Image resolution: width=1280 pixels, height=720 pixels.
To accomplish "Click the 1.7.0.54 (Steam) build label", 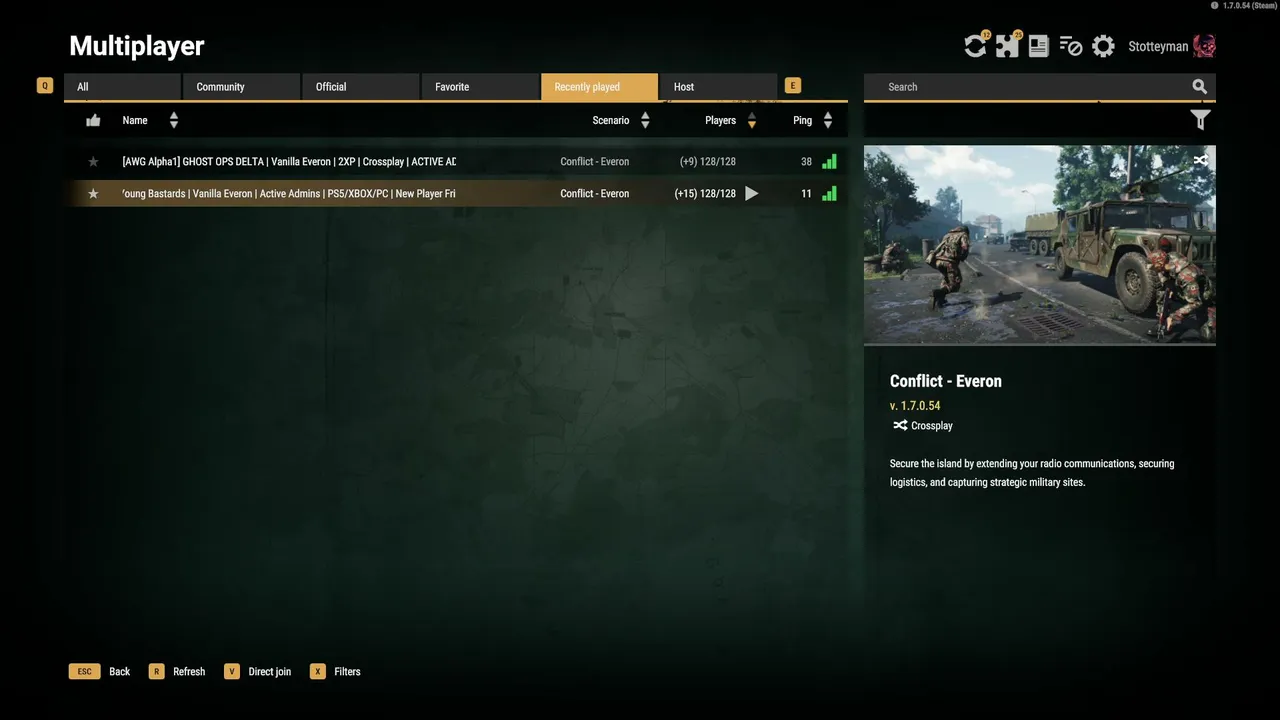I will [x=1249, y=6].
